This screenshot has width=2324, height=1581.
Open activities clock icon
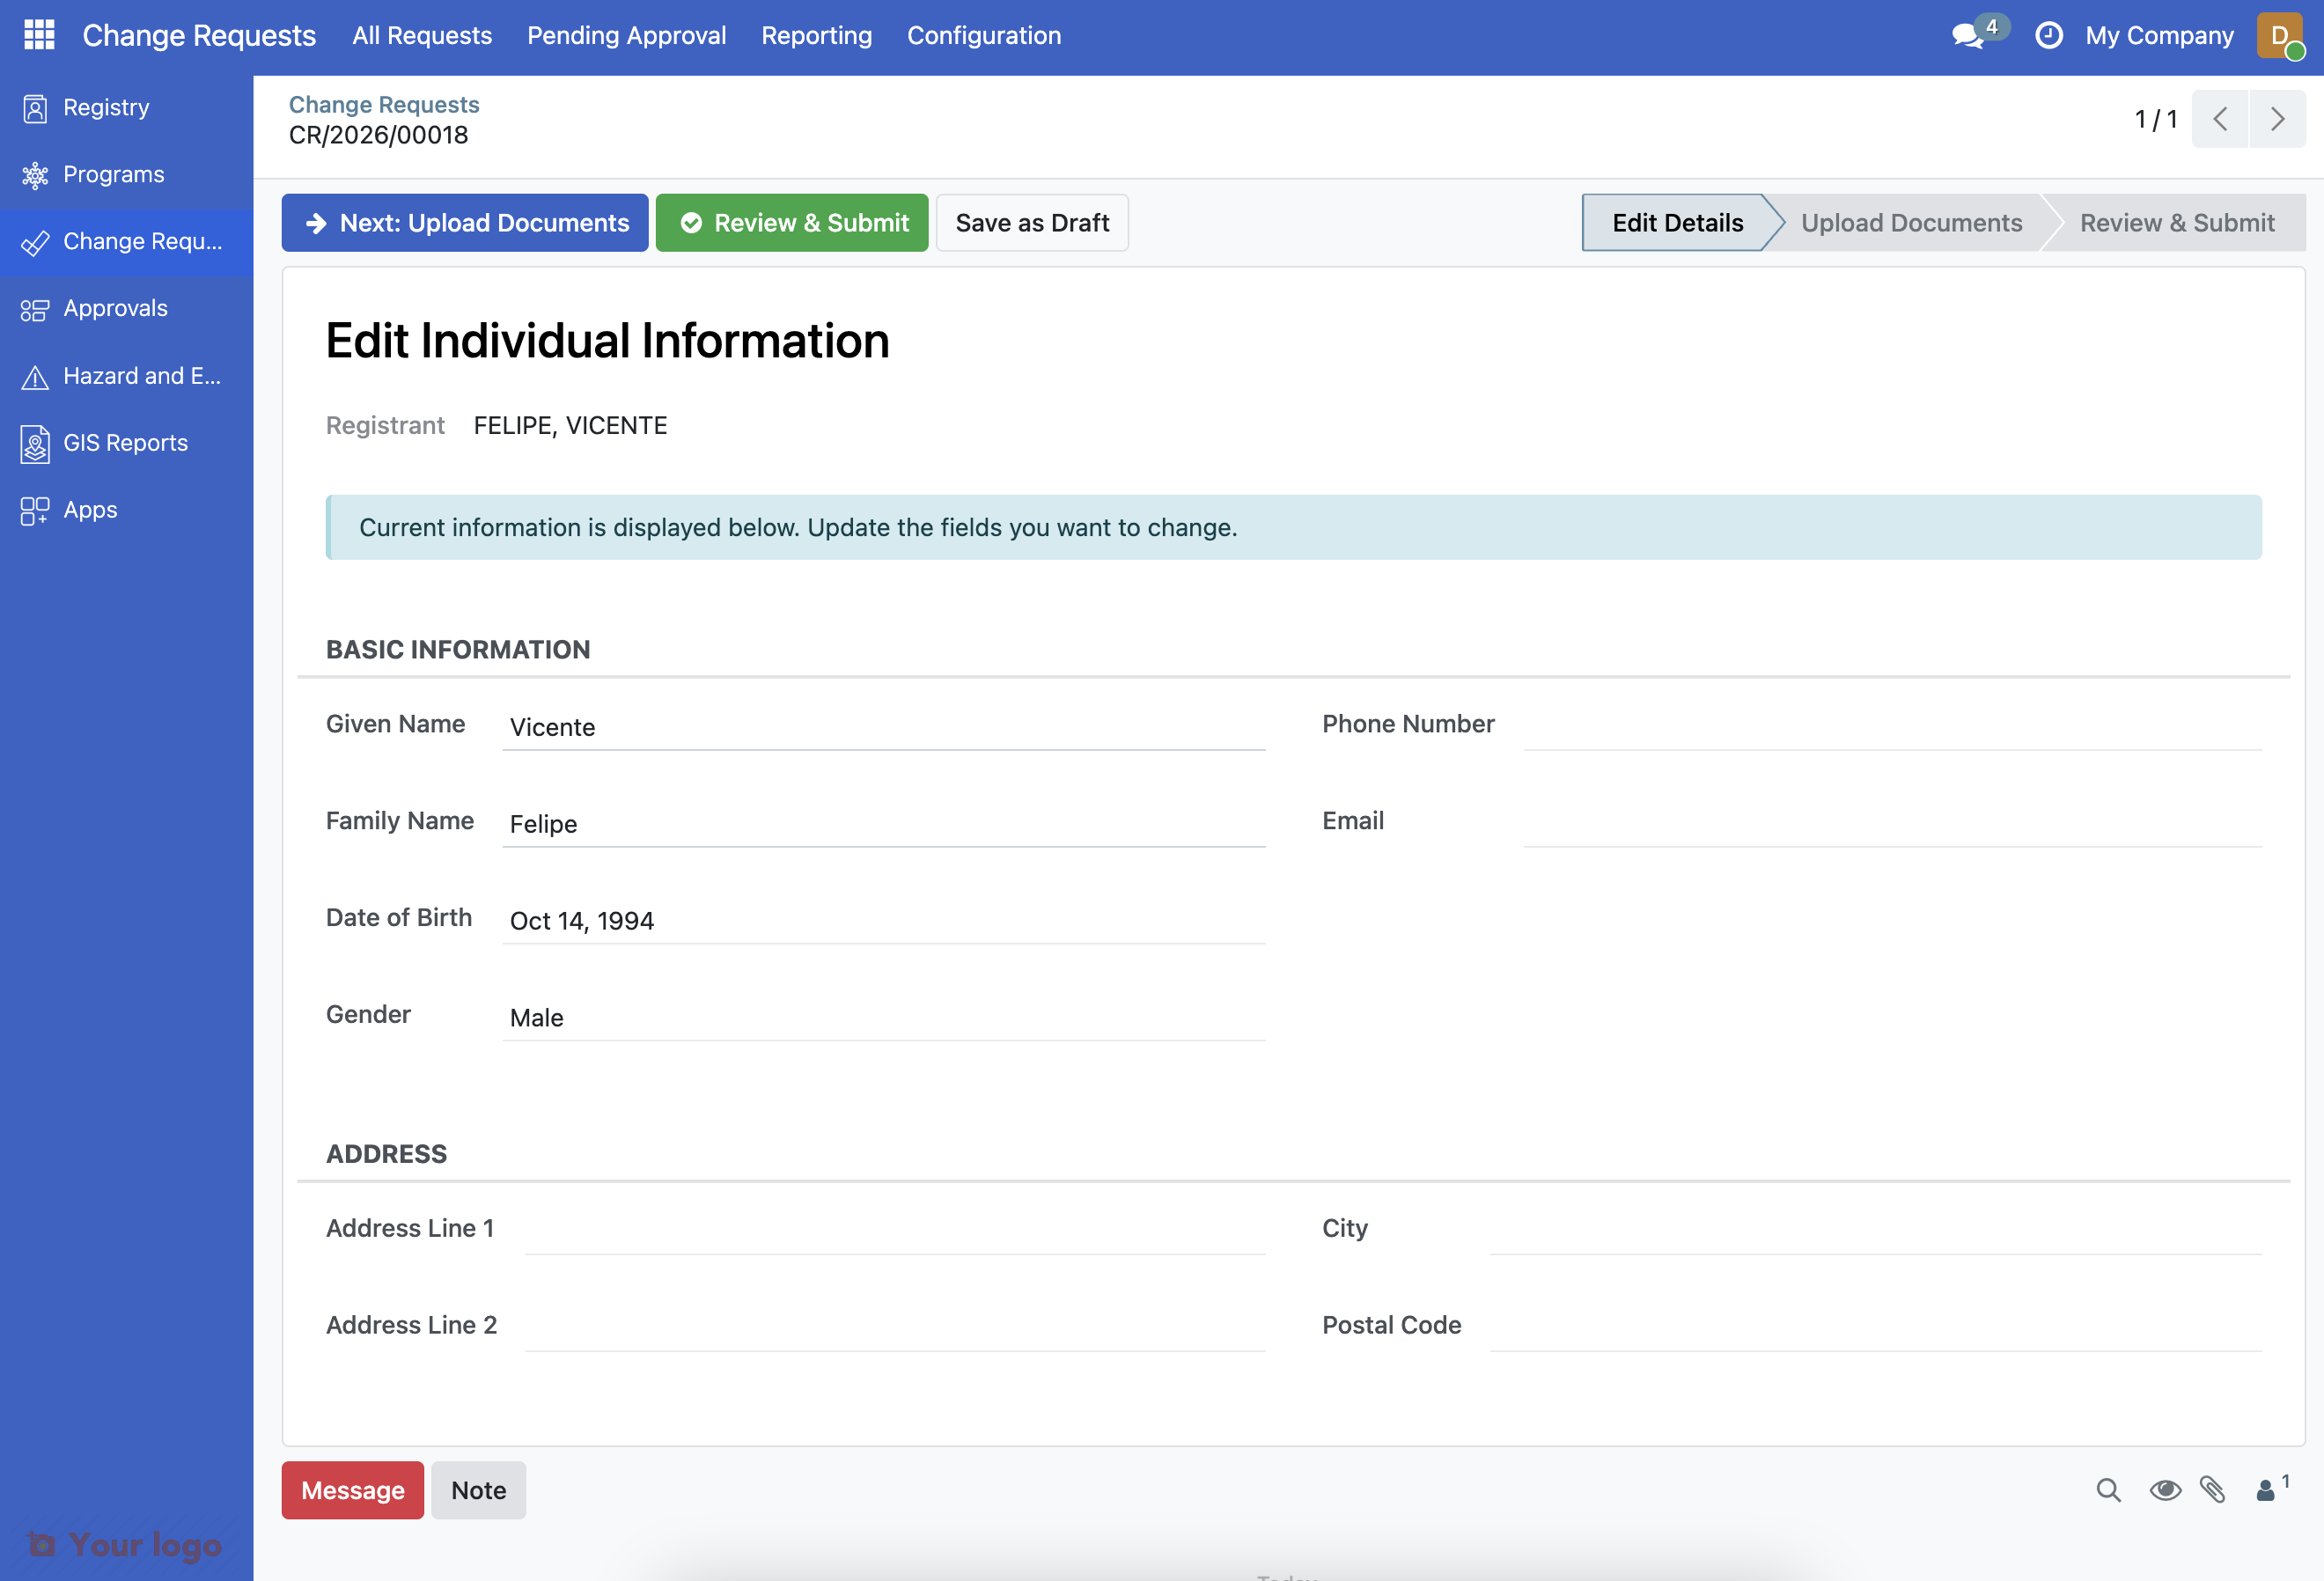pos(2048,36)
